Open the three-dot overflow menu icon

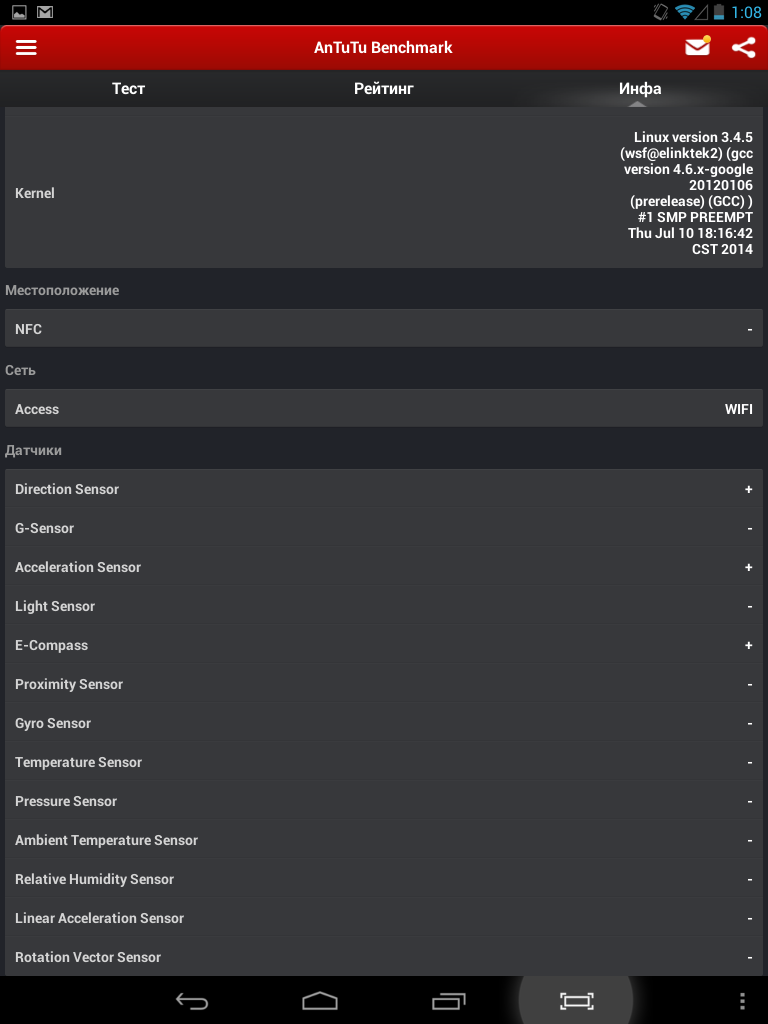[x=743, y=1000]
